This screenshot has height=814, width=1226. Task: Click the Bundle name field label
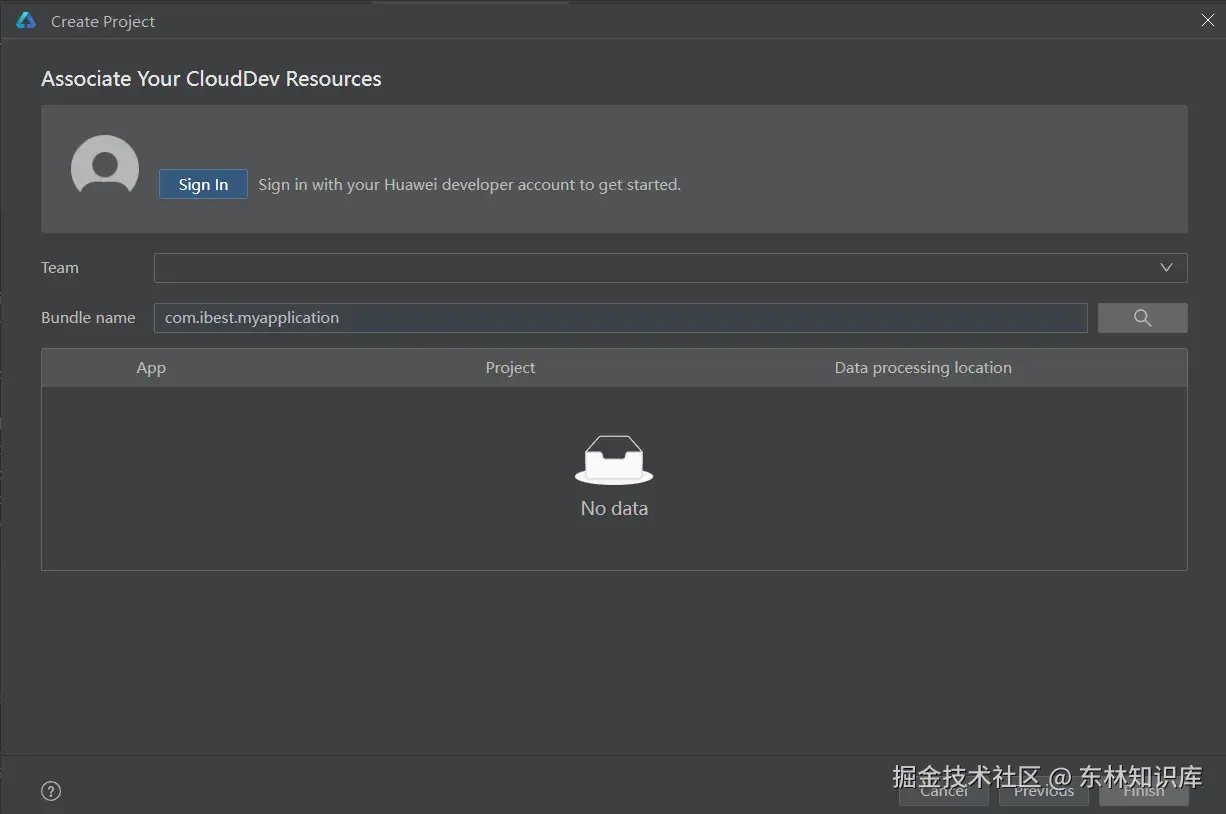pyautogui.click(x=88, y=318)
